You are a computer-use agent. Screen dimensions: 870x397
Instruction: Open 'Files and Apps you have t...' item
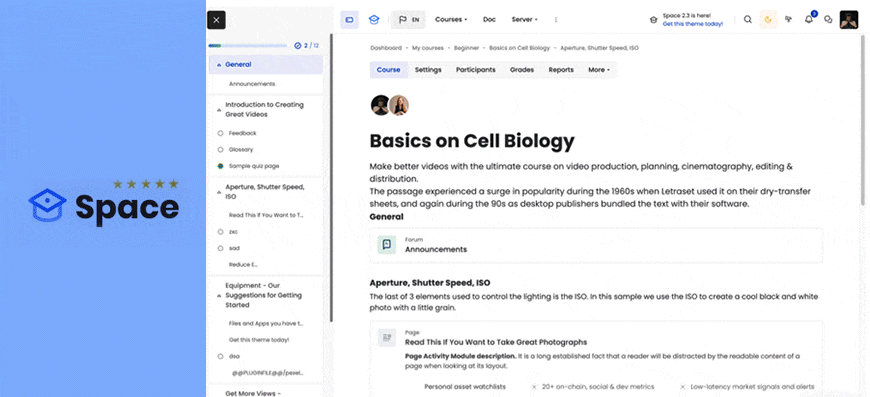[x=266, y=323]
